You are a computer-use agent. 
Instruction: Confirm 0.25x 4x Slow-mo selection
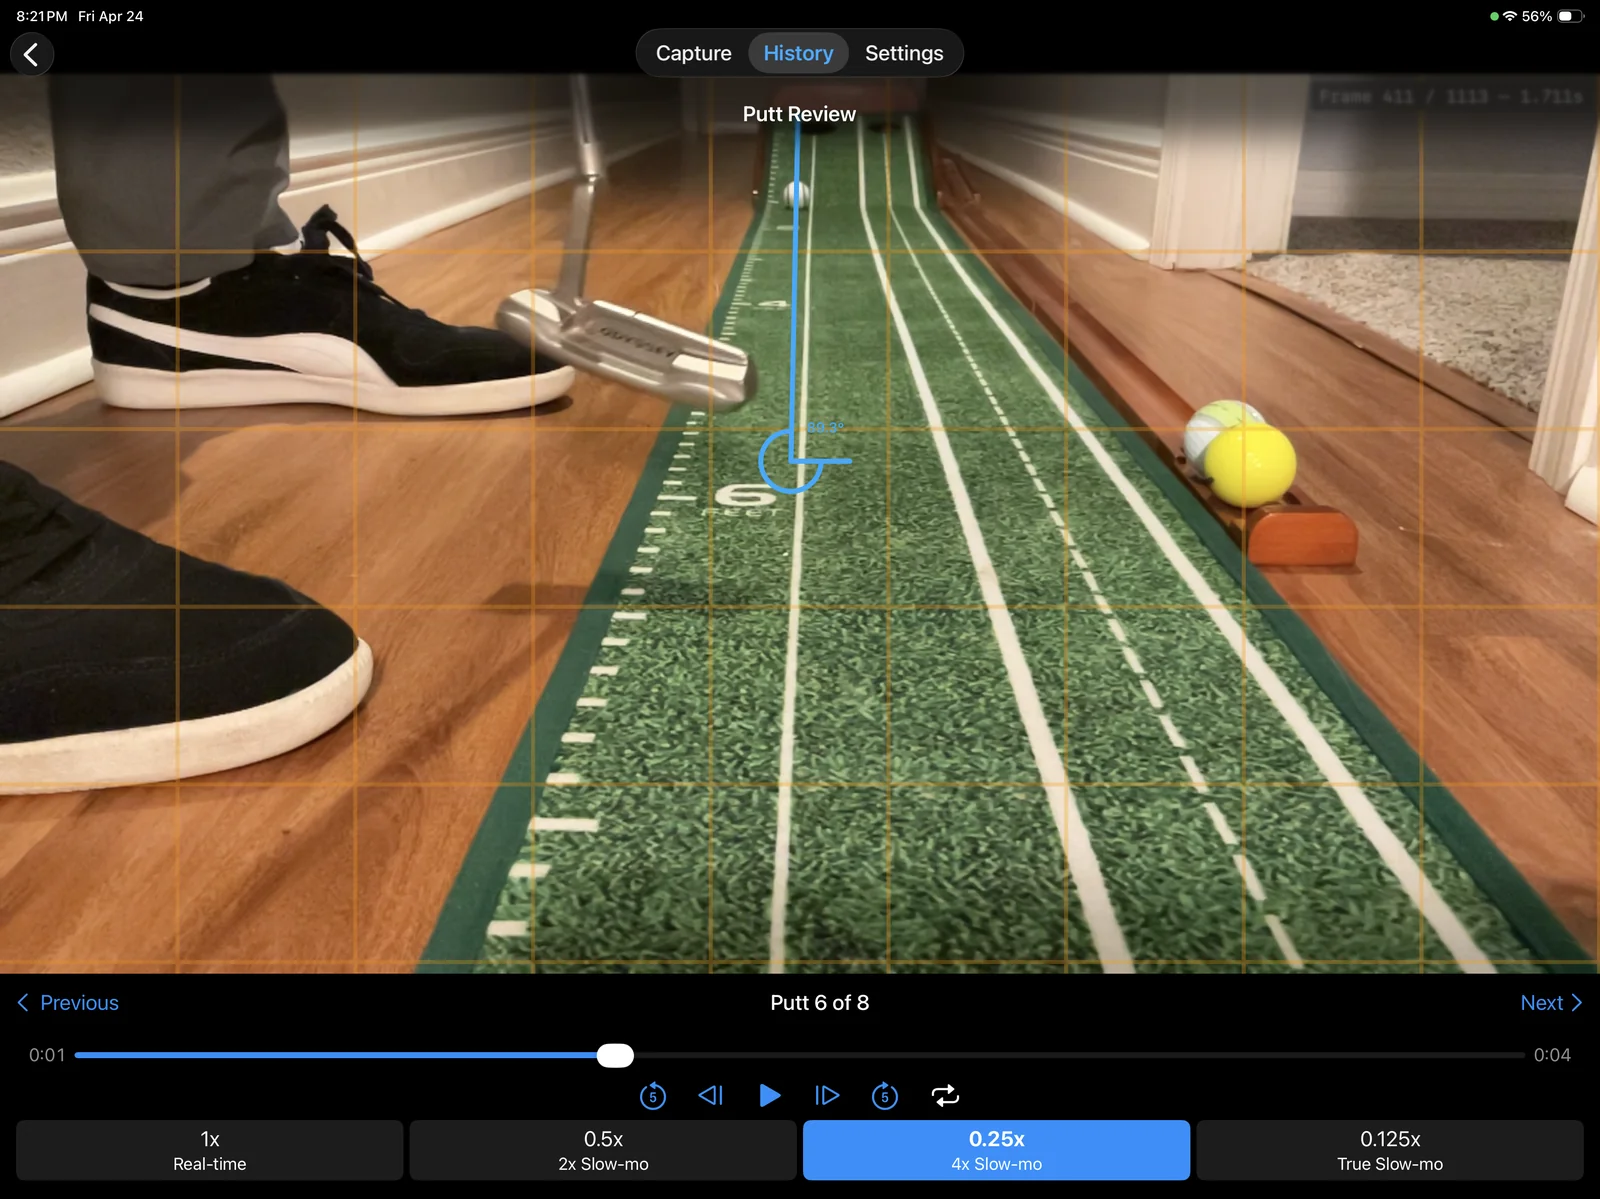pyautogui.click(x=996, y=1149)
